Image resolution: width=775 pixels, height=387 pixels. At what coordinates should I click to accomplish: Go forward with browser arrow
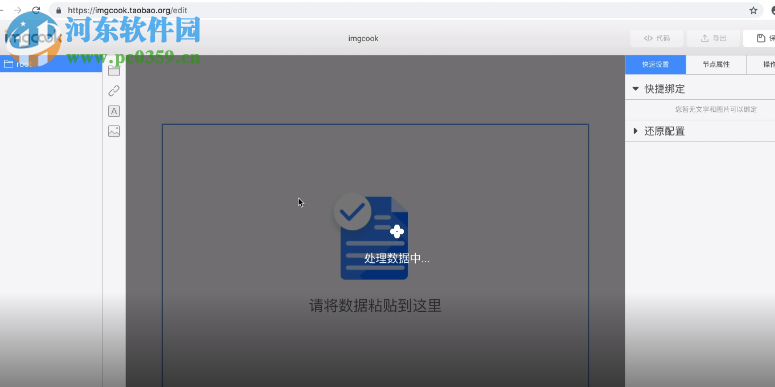click(17, 10)
